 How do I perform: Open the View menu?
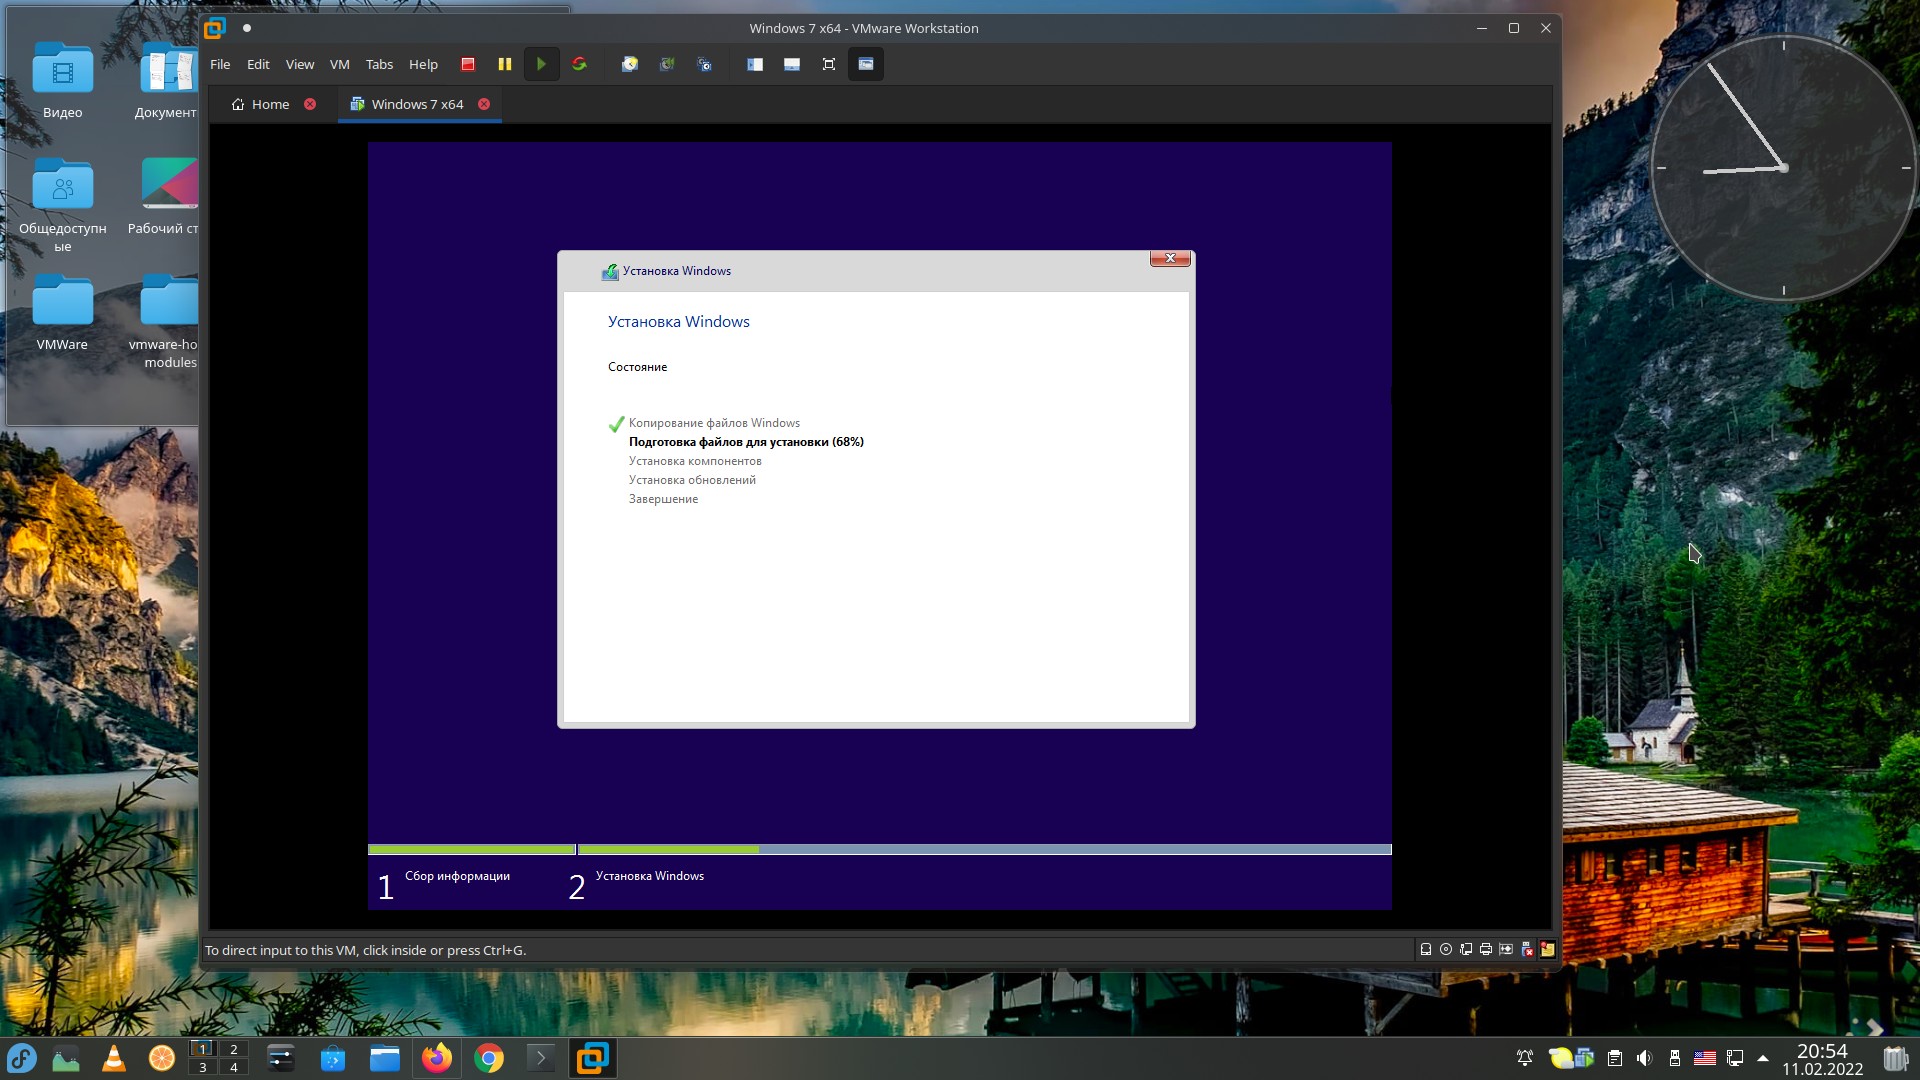[300, 64]
